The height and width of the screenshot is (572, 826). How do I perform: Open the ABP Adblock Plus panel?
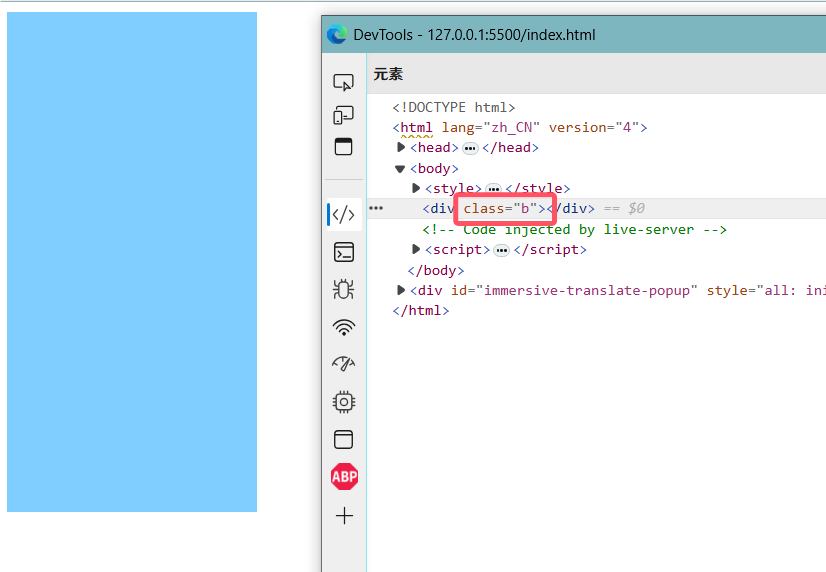point(344,477)
